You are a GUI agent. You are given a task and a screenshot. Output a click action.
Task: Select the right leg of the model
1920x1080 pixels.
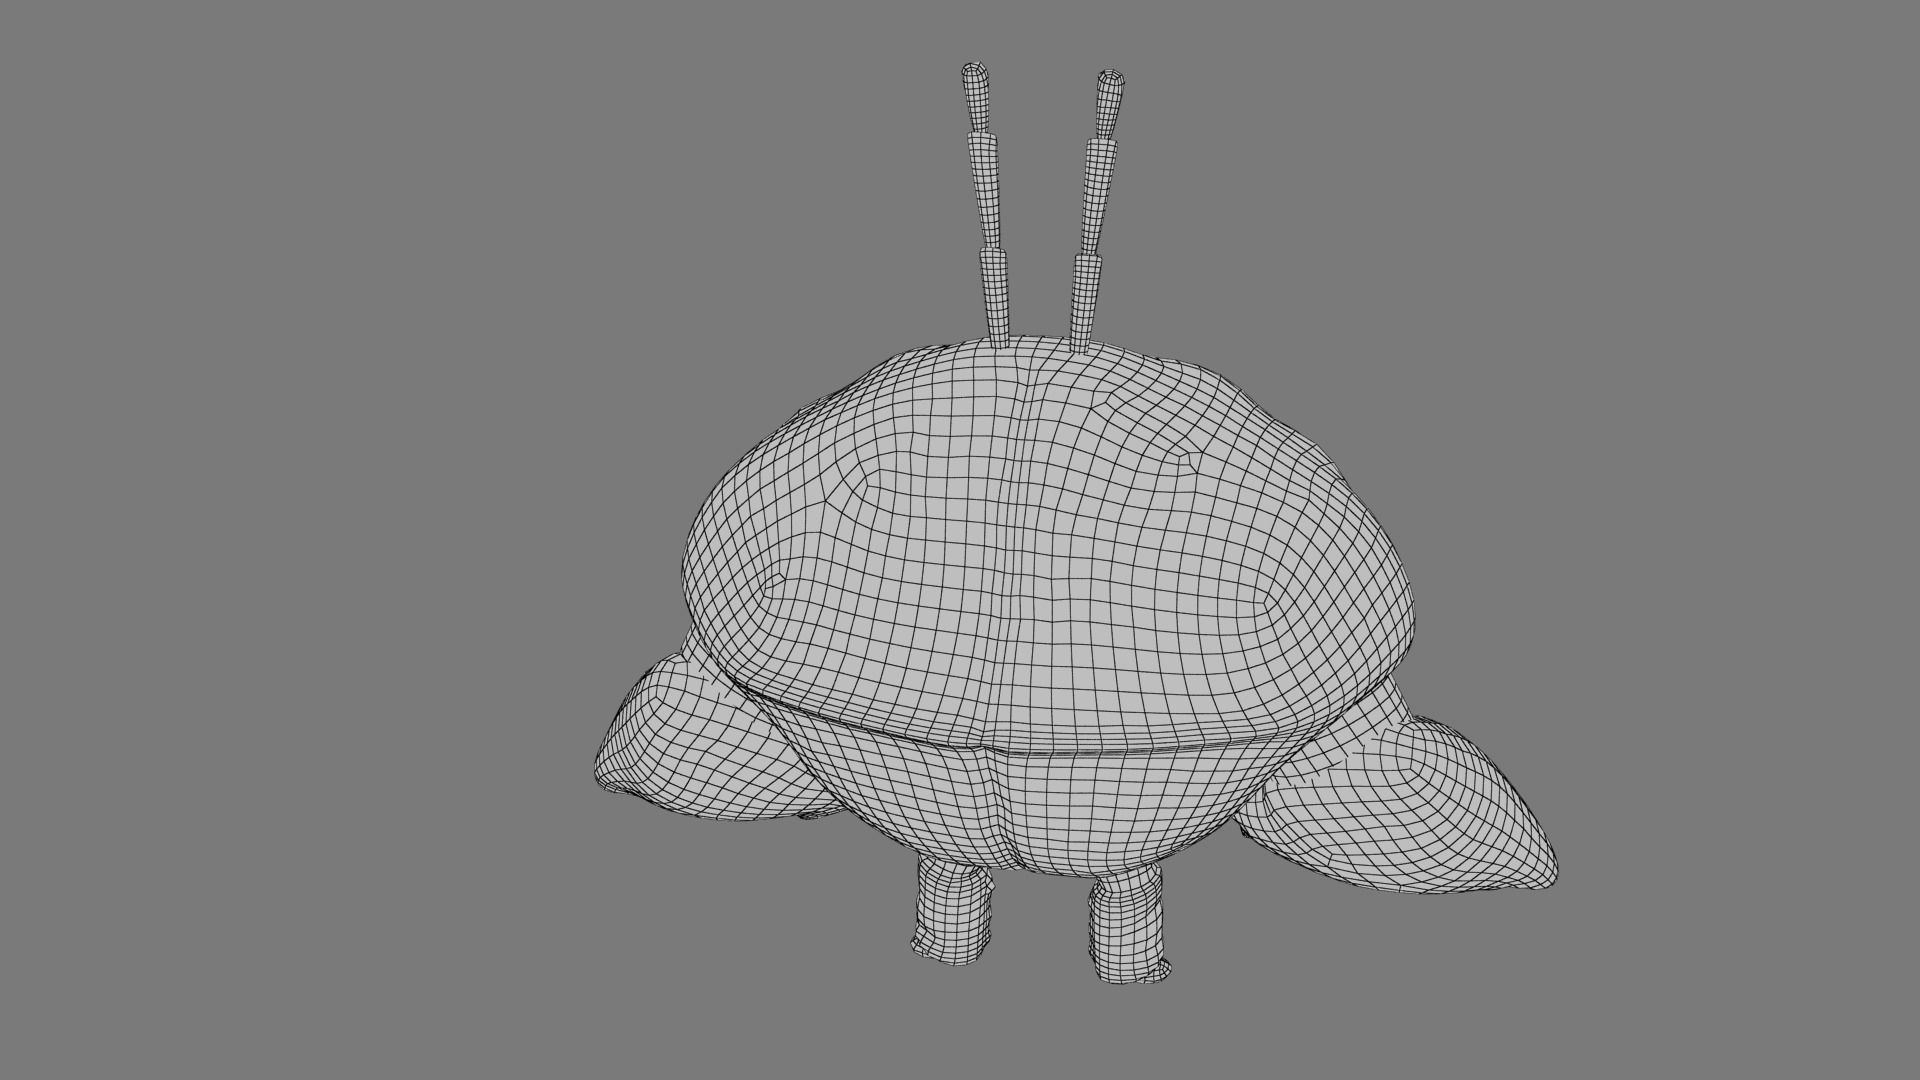coord(1130,926)
